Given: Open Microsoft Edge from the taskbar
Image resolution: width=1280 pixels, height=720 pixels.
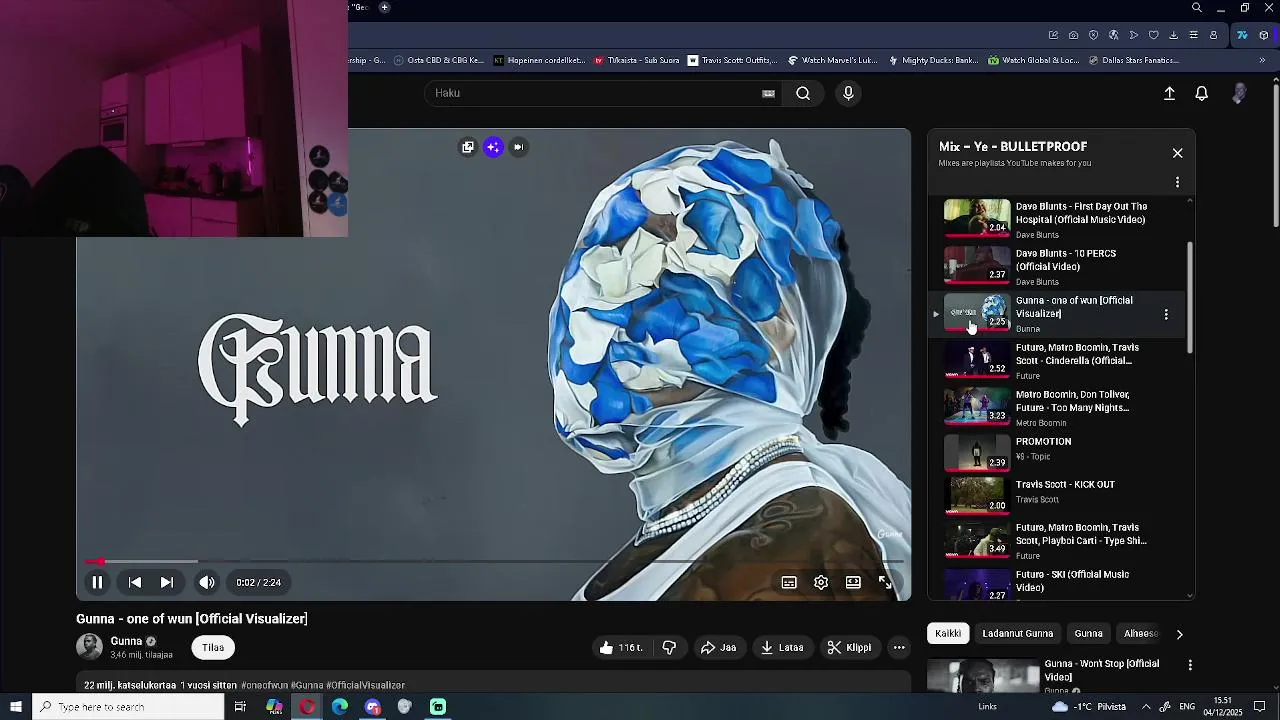Looking at the screenshot, I should [340, 707].
